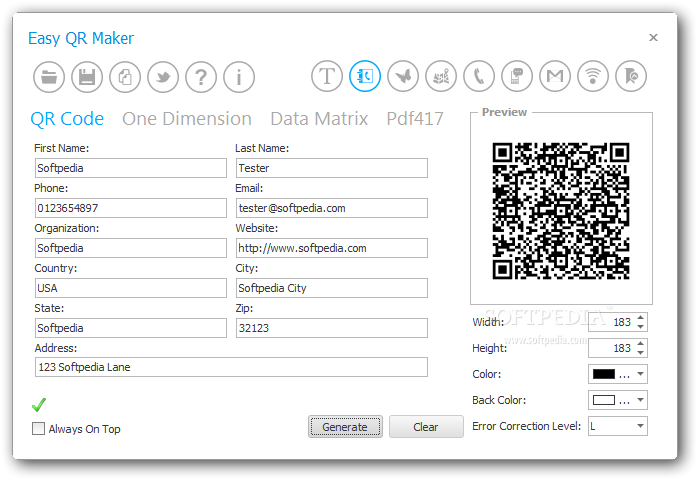Choose the bookmark QR type icon
The height and width of the screenshot is (480, 698).
click(631, 76)
